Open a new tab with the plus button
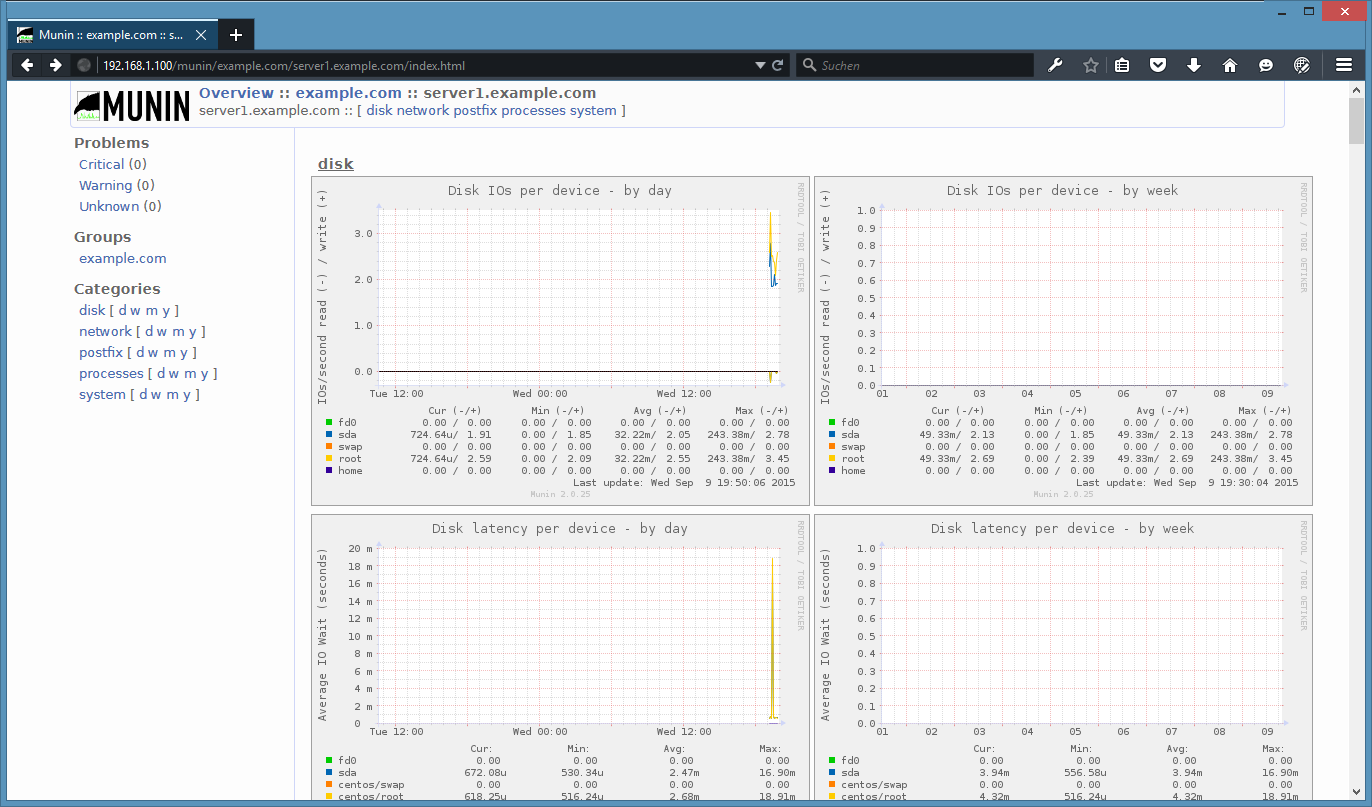The height and width of the screenshot is (807, 1372). [236, 35]
